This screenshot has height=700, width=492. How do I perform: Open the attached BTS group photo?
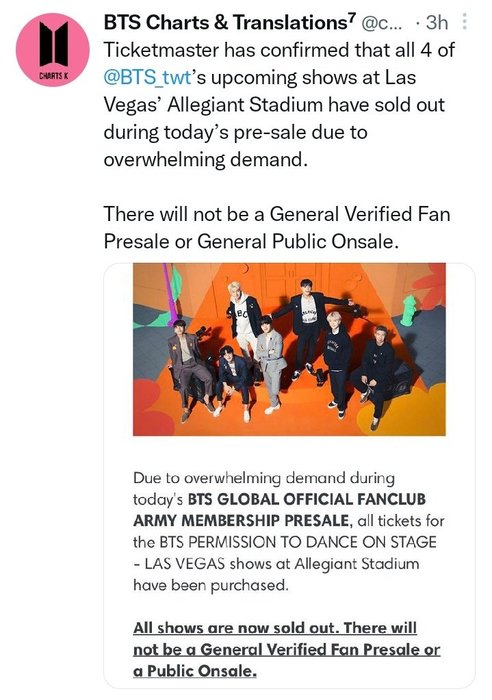289,349
